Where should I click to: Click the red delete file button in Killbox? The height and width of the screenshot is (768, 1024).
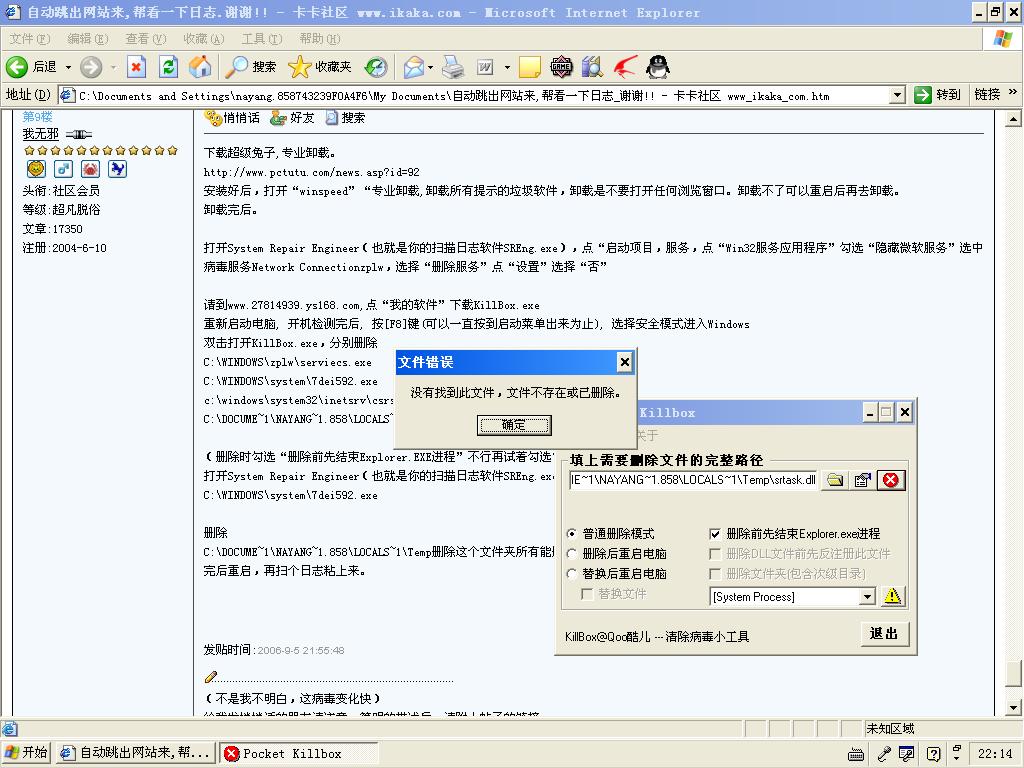[890, 480]
